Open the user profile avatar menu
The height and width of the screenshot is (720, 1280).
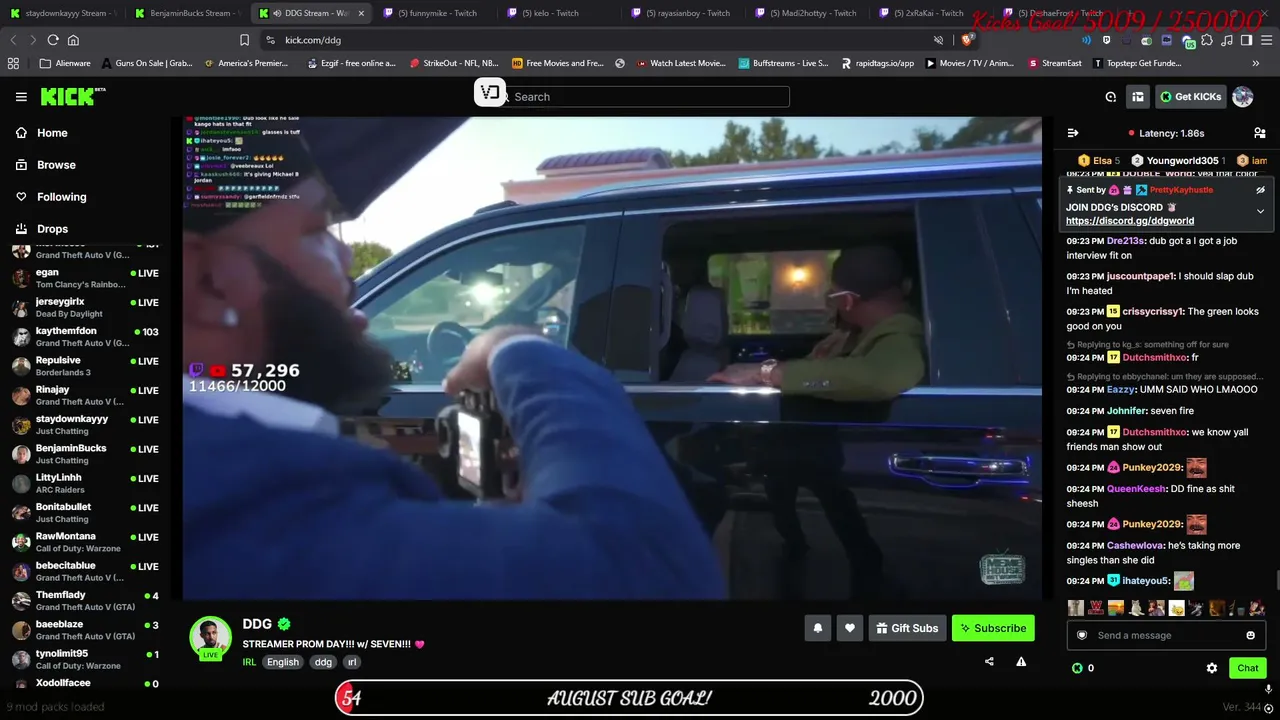(x=1243, y=97)
